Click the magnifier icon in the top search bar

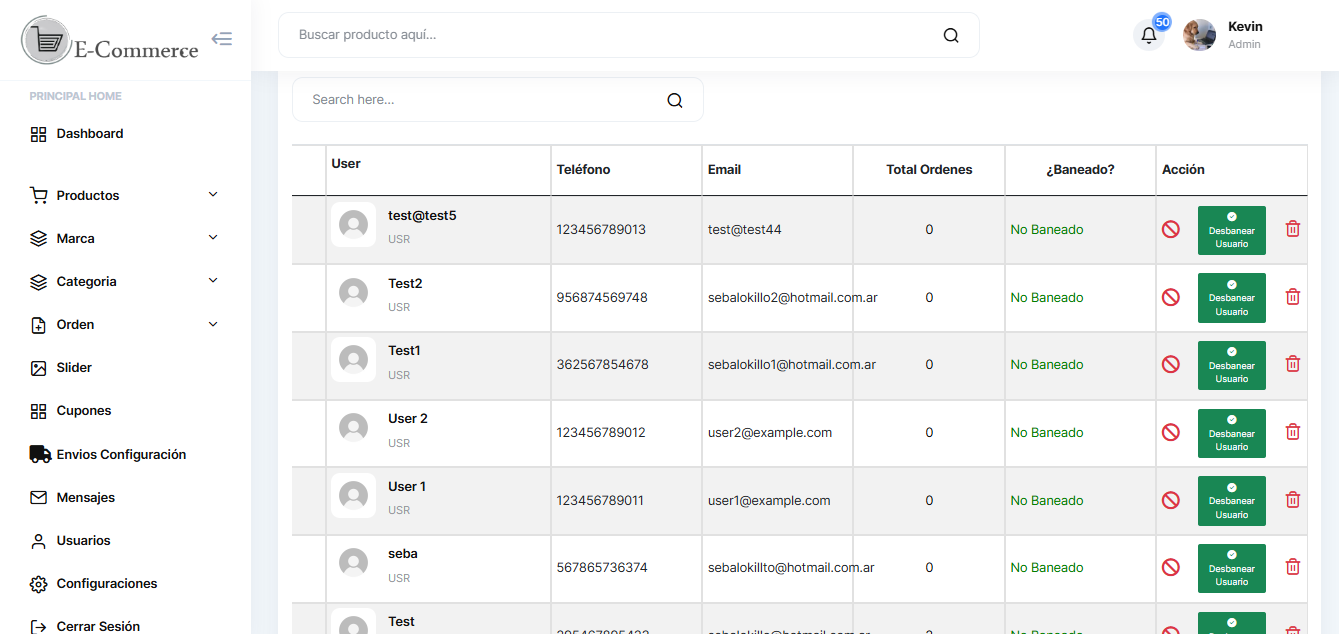click(950, 36)
